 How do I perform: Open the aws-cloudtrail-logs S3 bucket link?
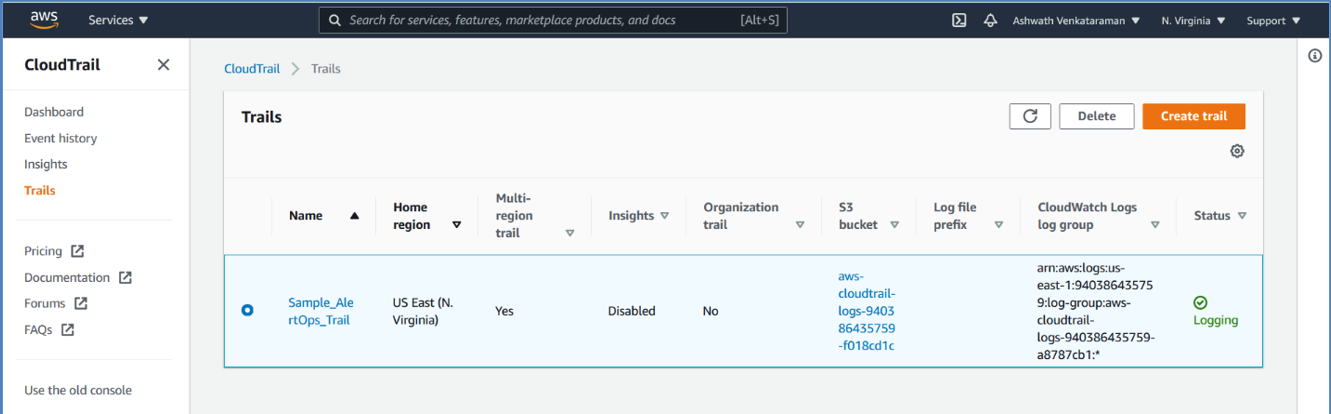[866, 311]
